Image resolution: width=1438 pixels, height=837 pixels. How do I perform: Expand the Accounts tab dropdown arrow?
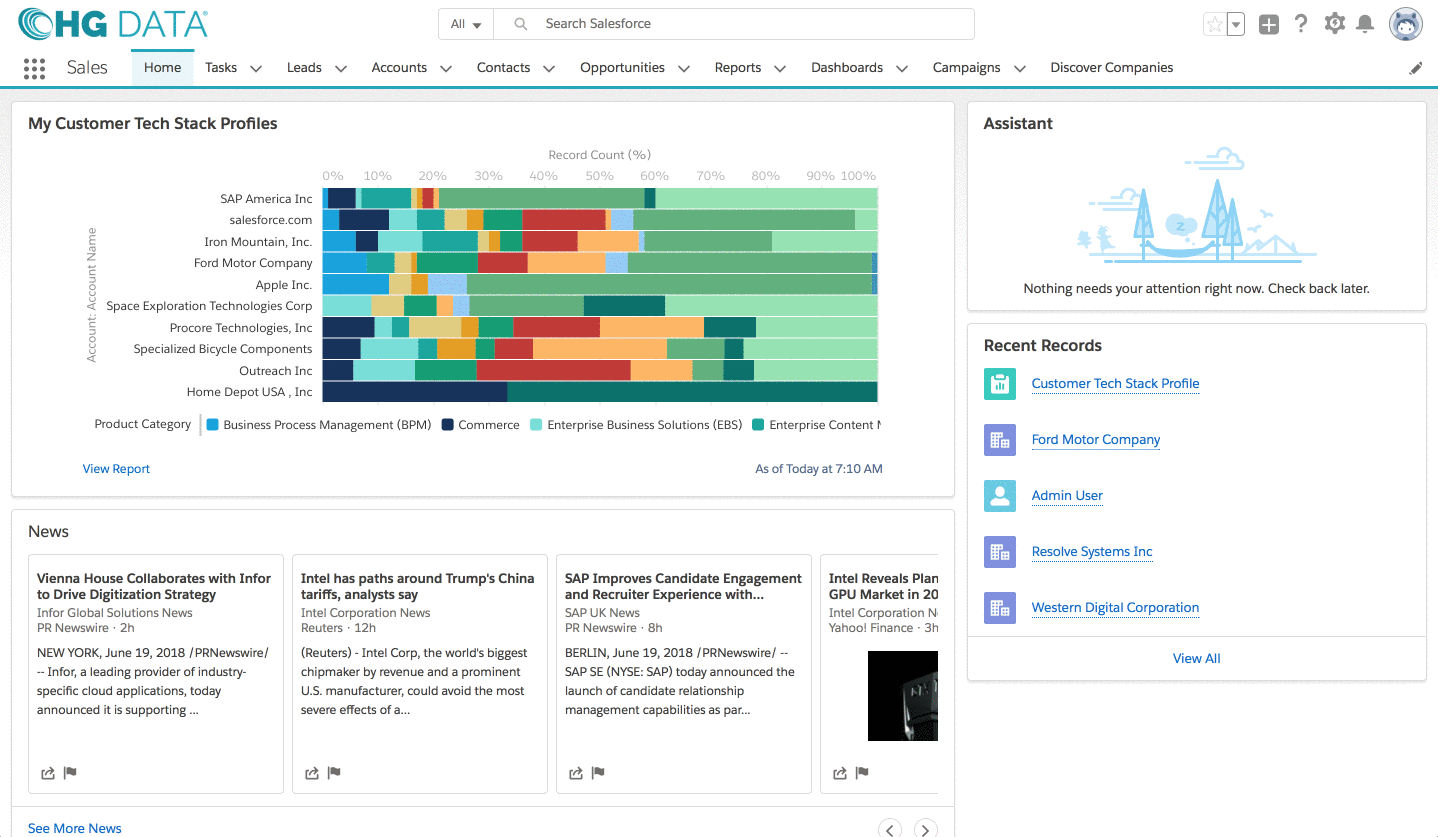[446, 69]
